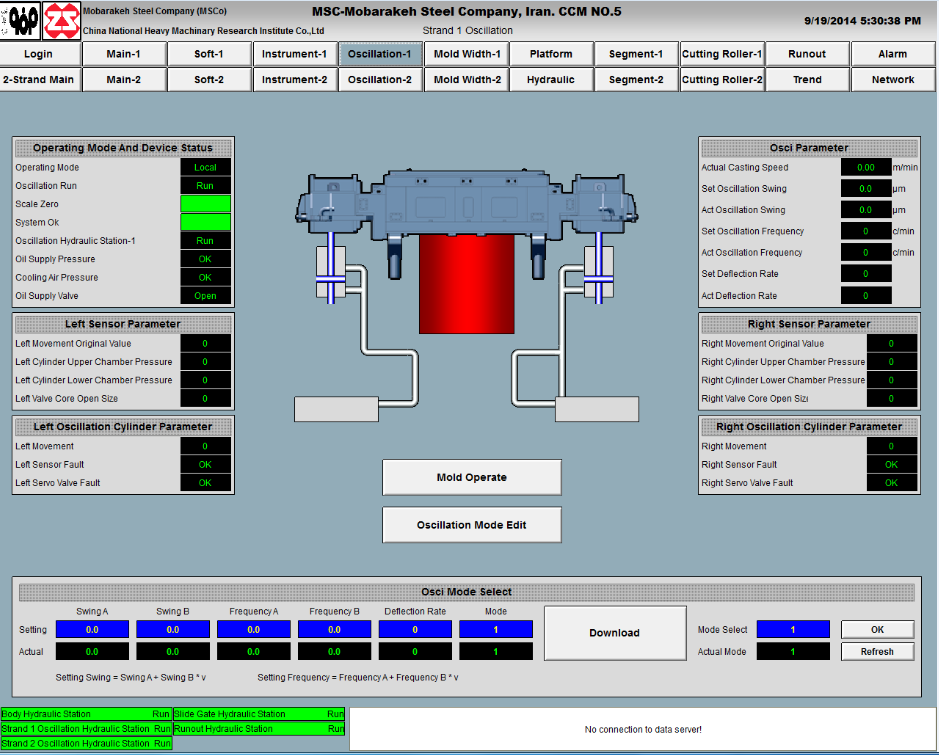Open the Platform screen

tap(552, 54)
